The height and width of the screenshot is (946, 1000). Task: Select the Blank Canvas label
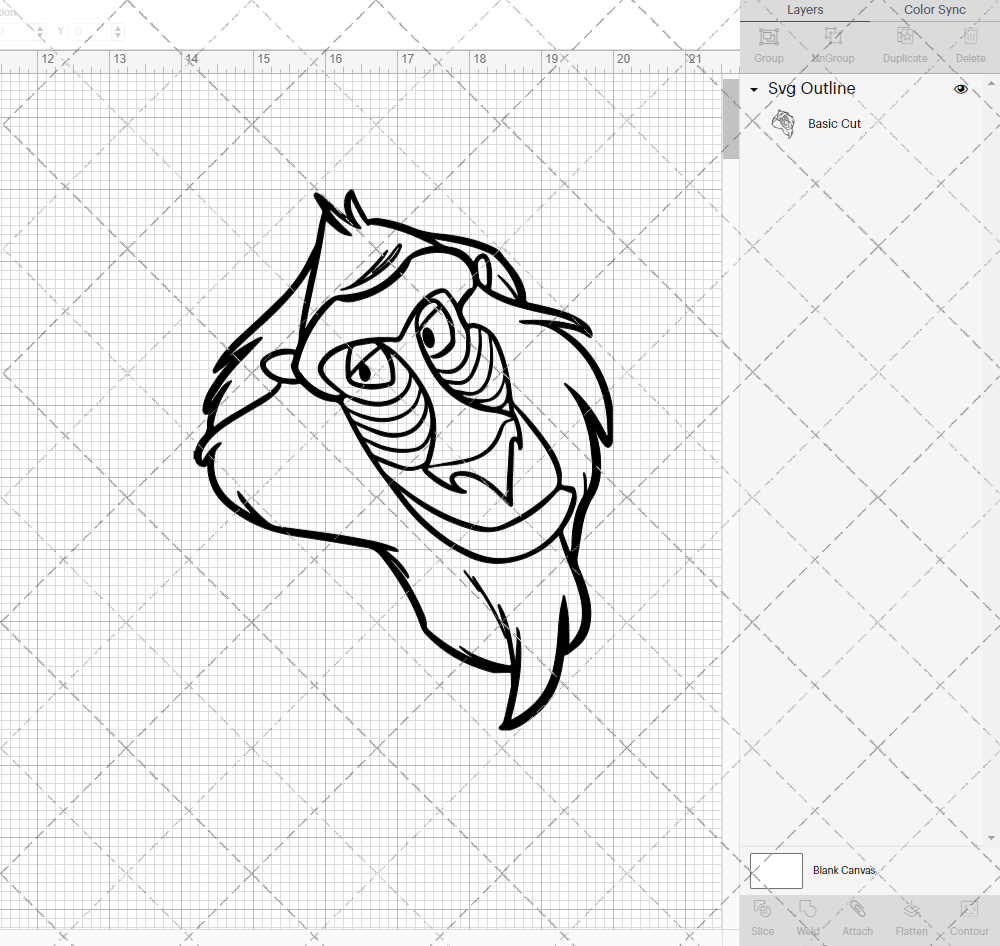(844, 870)
